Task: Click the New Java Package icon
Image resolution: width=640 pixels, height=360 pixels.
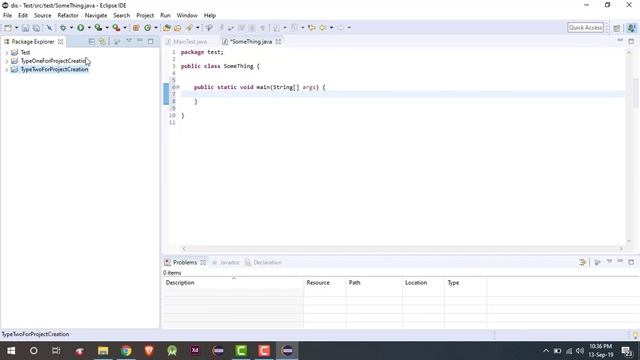Action: click(x=136, y=28)
